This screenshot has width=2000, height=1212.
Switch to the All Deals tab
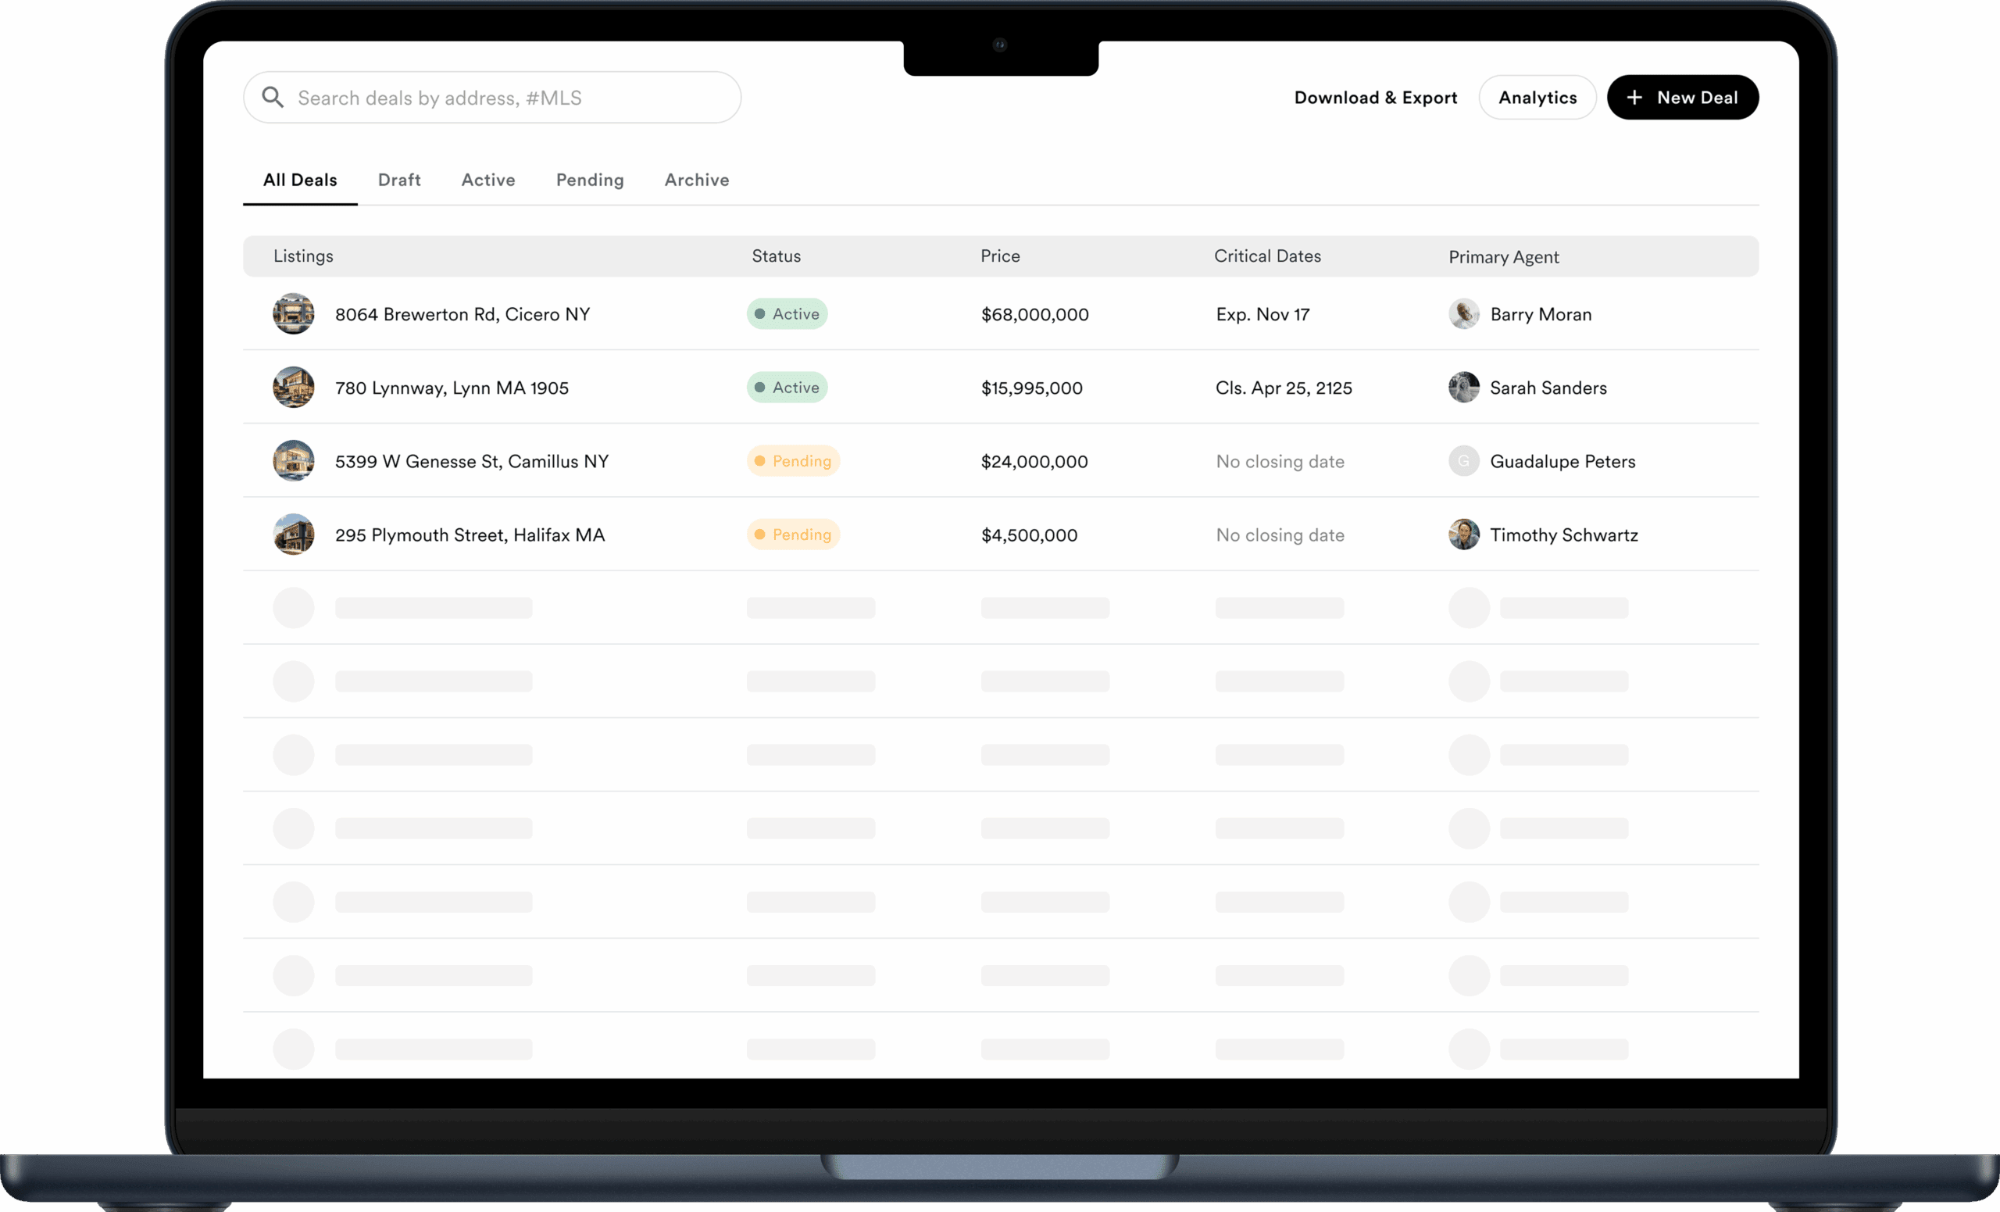click(x=300, y=180)
